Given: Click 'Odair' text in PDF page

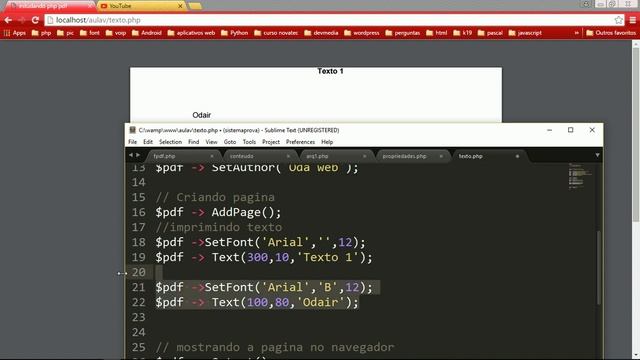Looking at the screenshot, I should [202, 115].
